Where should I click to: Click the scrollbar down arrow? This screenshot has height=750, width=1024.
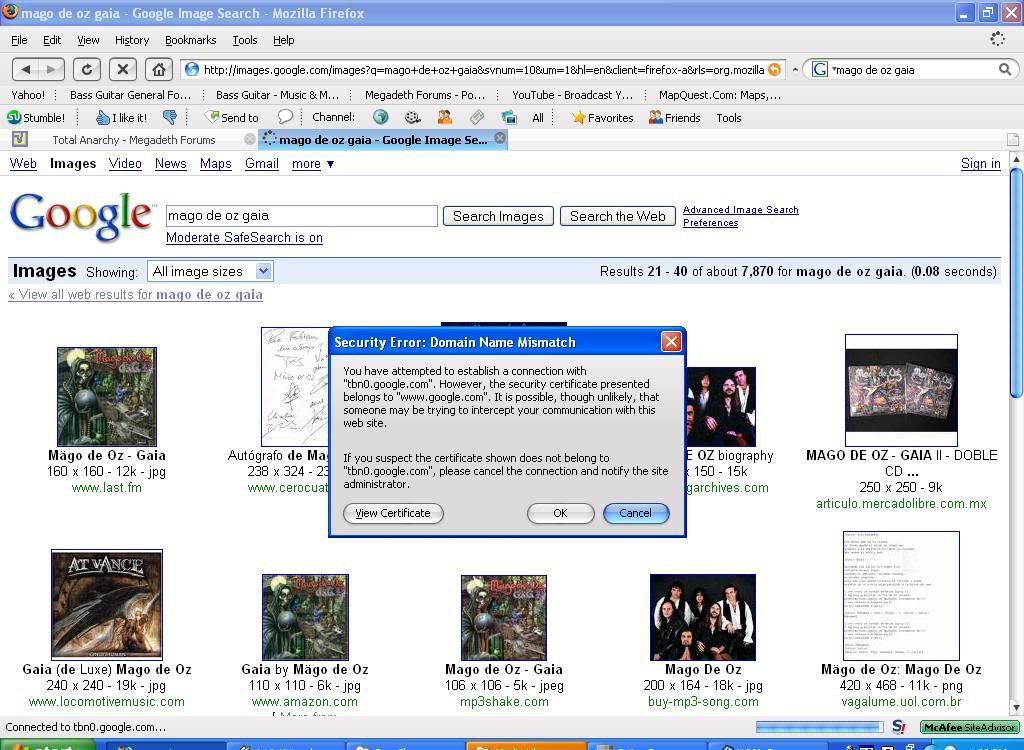tap(1016, 707)
